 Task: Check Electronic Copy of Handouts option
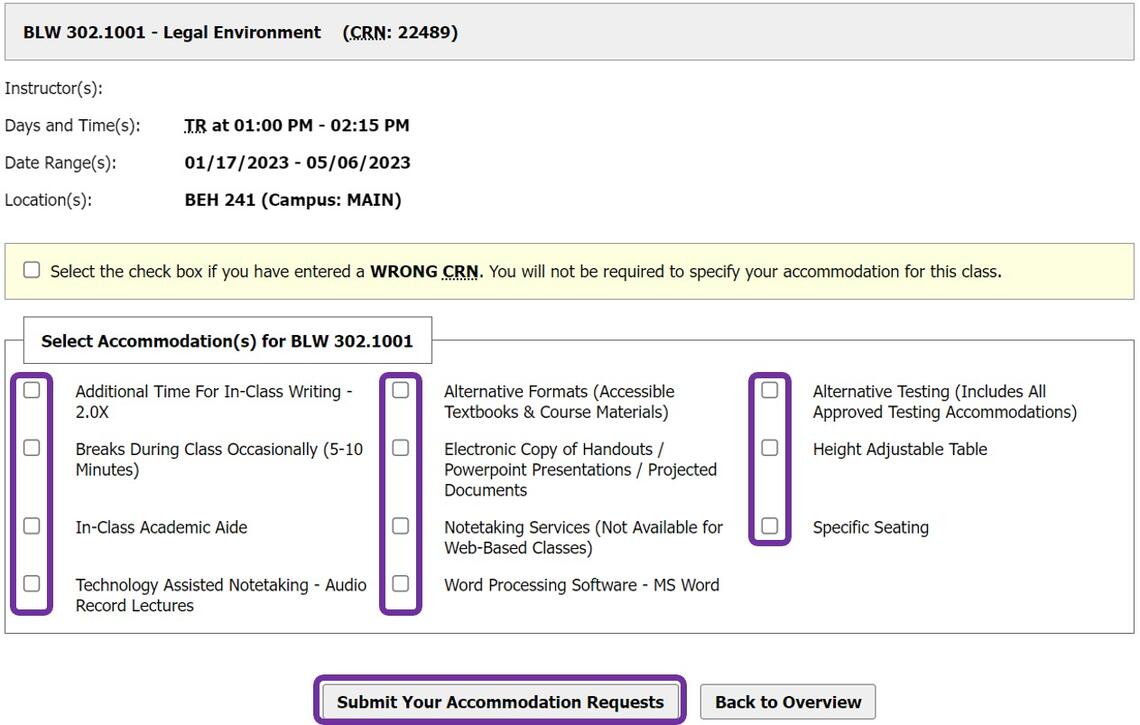[x=400, y=447]
